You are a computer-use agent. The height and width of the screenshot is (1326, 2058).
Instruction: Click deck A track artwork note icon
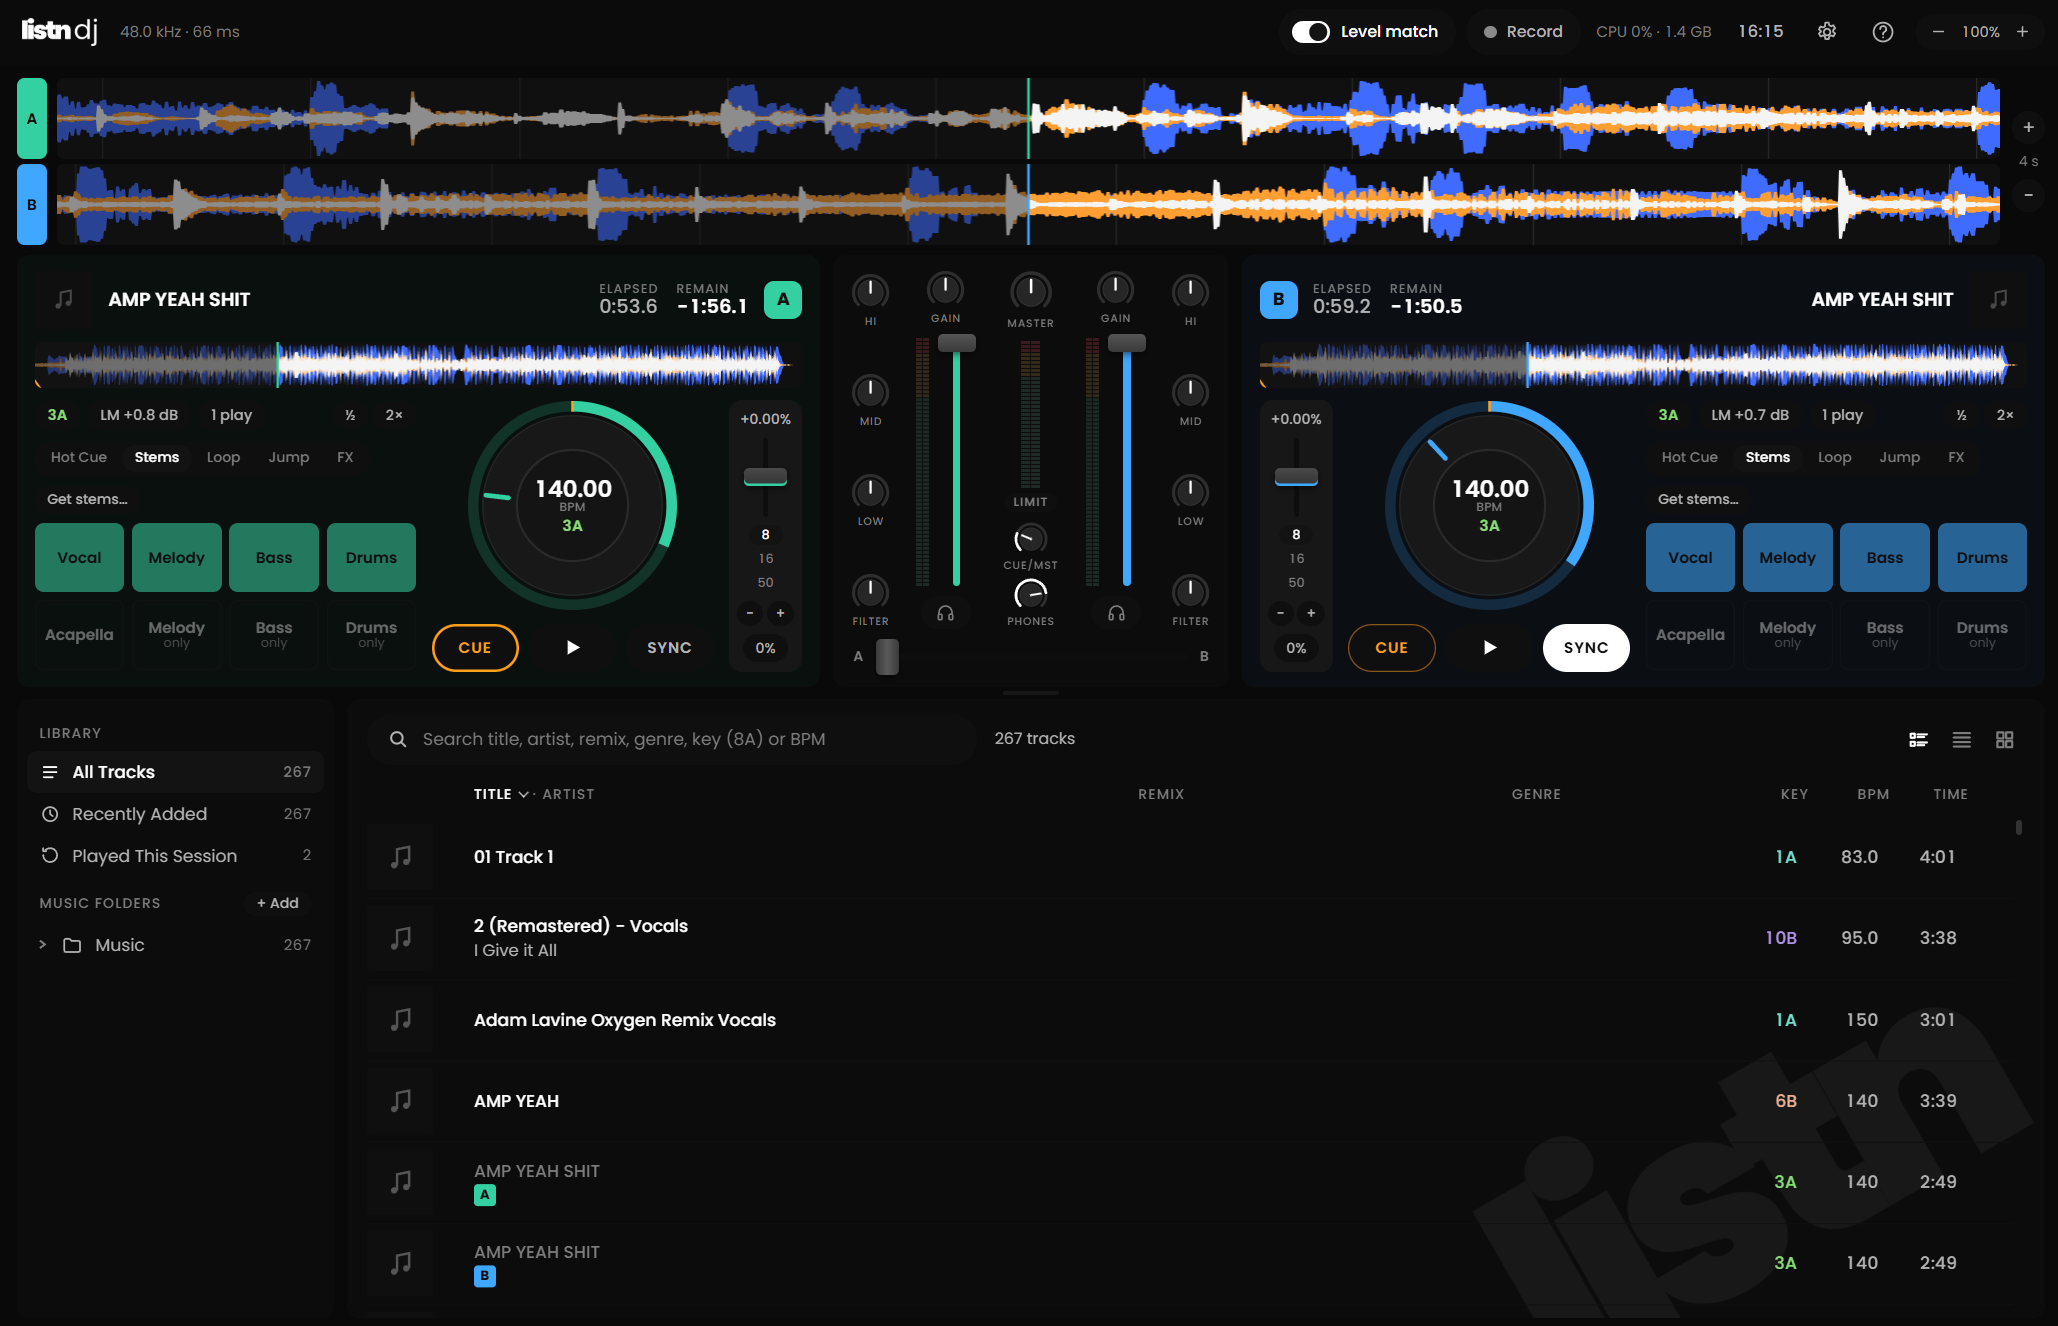tap(65, 299)
